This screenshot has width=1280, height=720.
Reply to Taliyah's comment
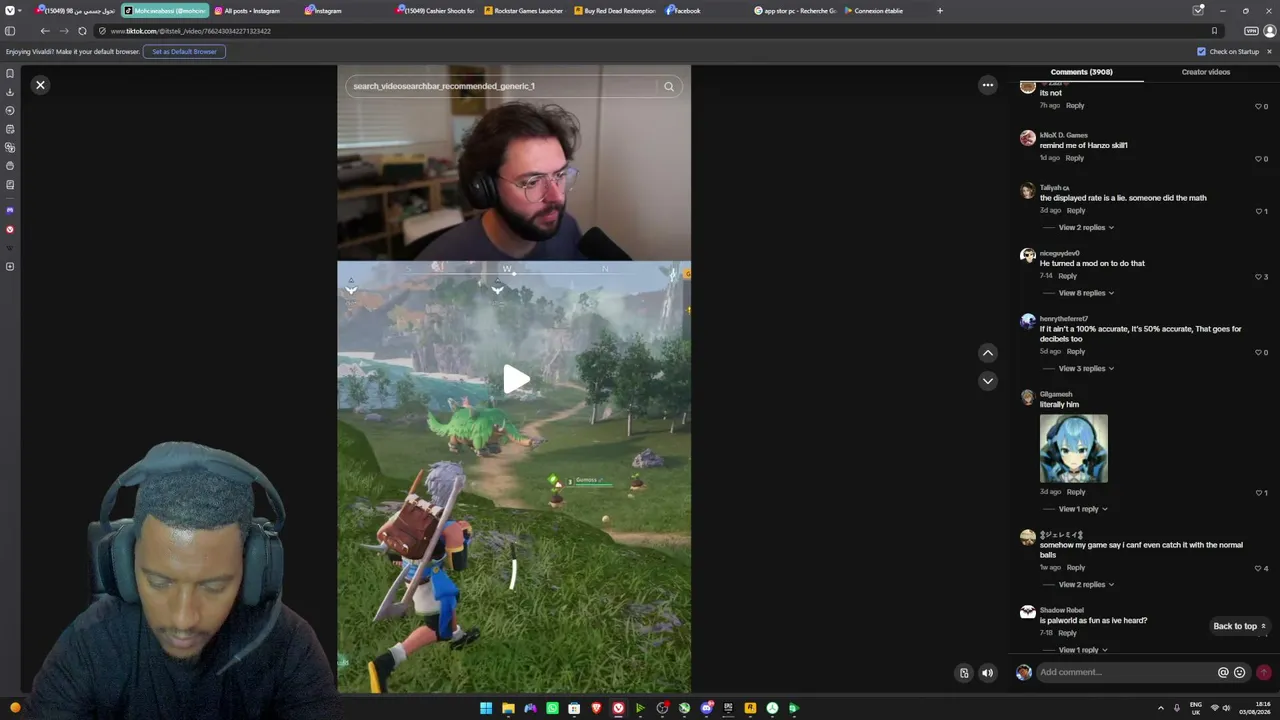coord(1076,211)
